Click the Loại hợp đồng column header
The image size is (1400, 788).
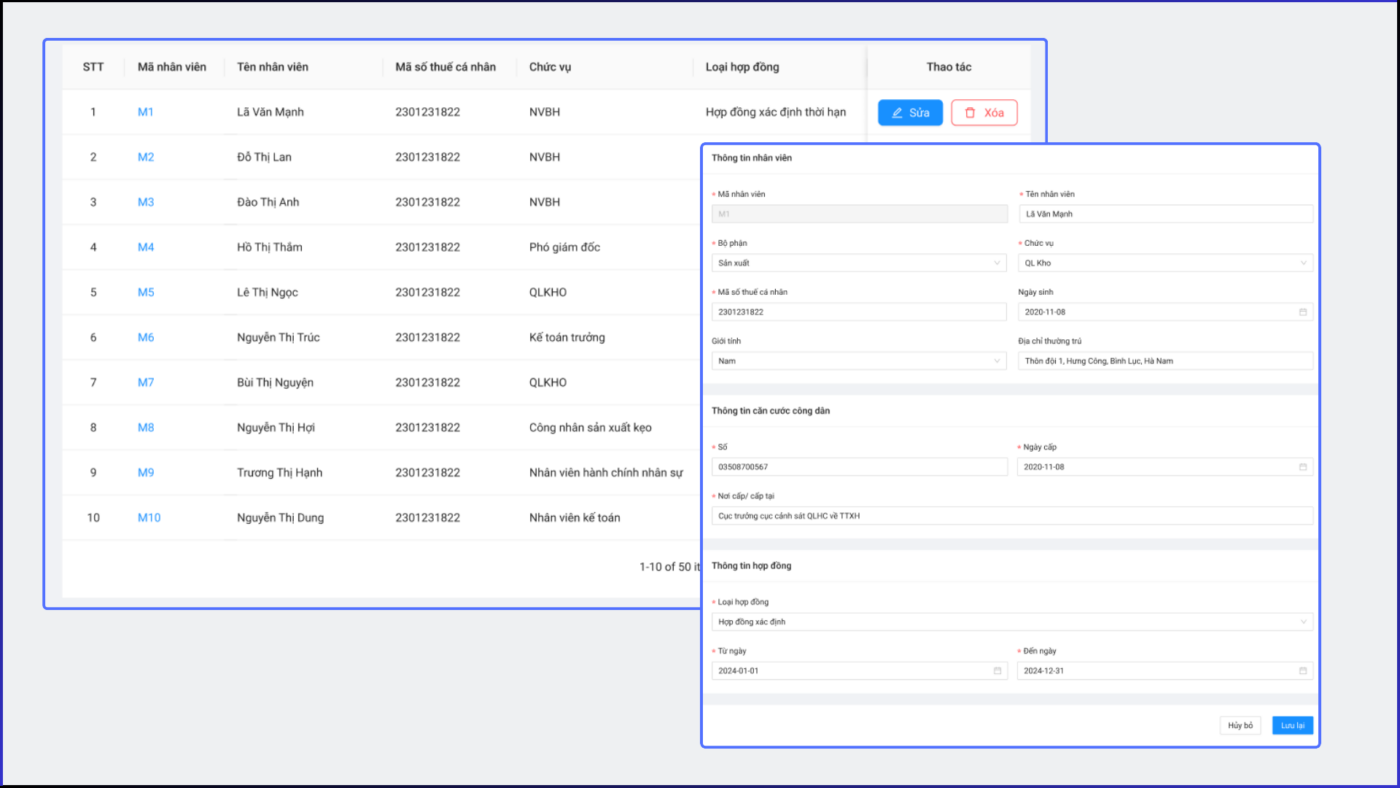[x=742, y=67]
